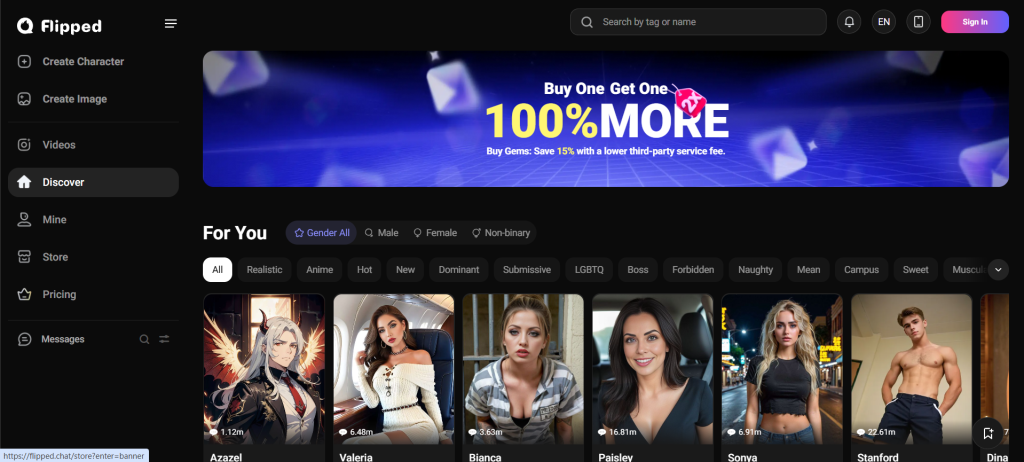Select the Naughty tag
The image size is (1024, 462).
(x=756, y=270)
